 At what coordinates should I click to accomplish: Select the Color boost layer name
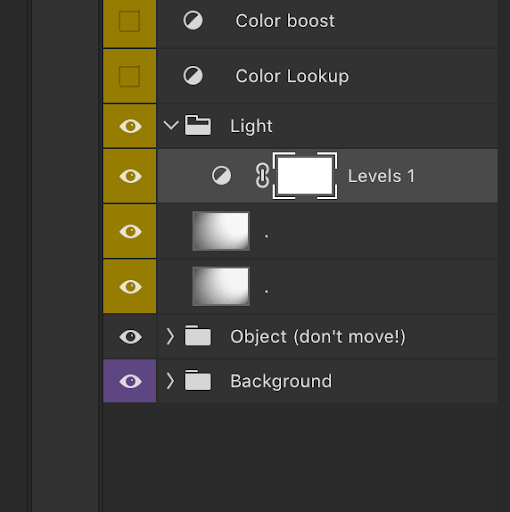(285, 21)
